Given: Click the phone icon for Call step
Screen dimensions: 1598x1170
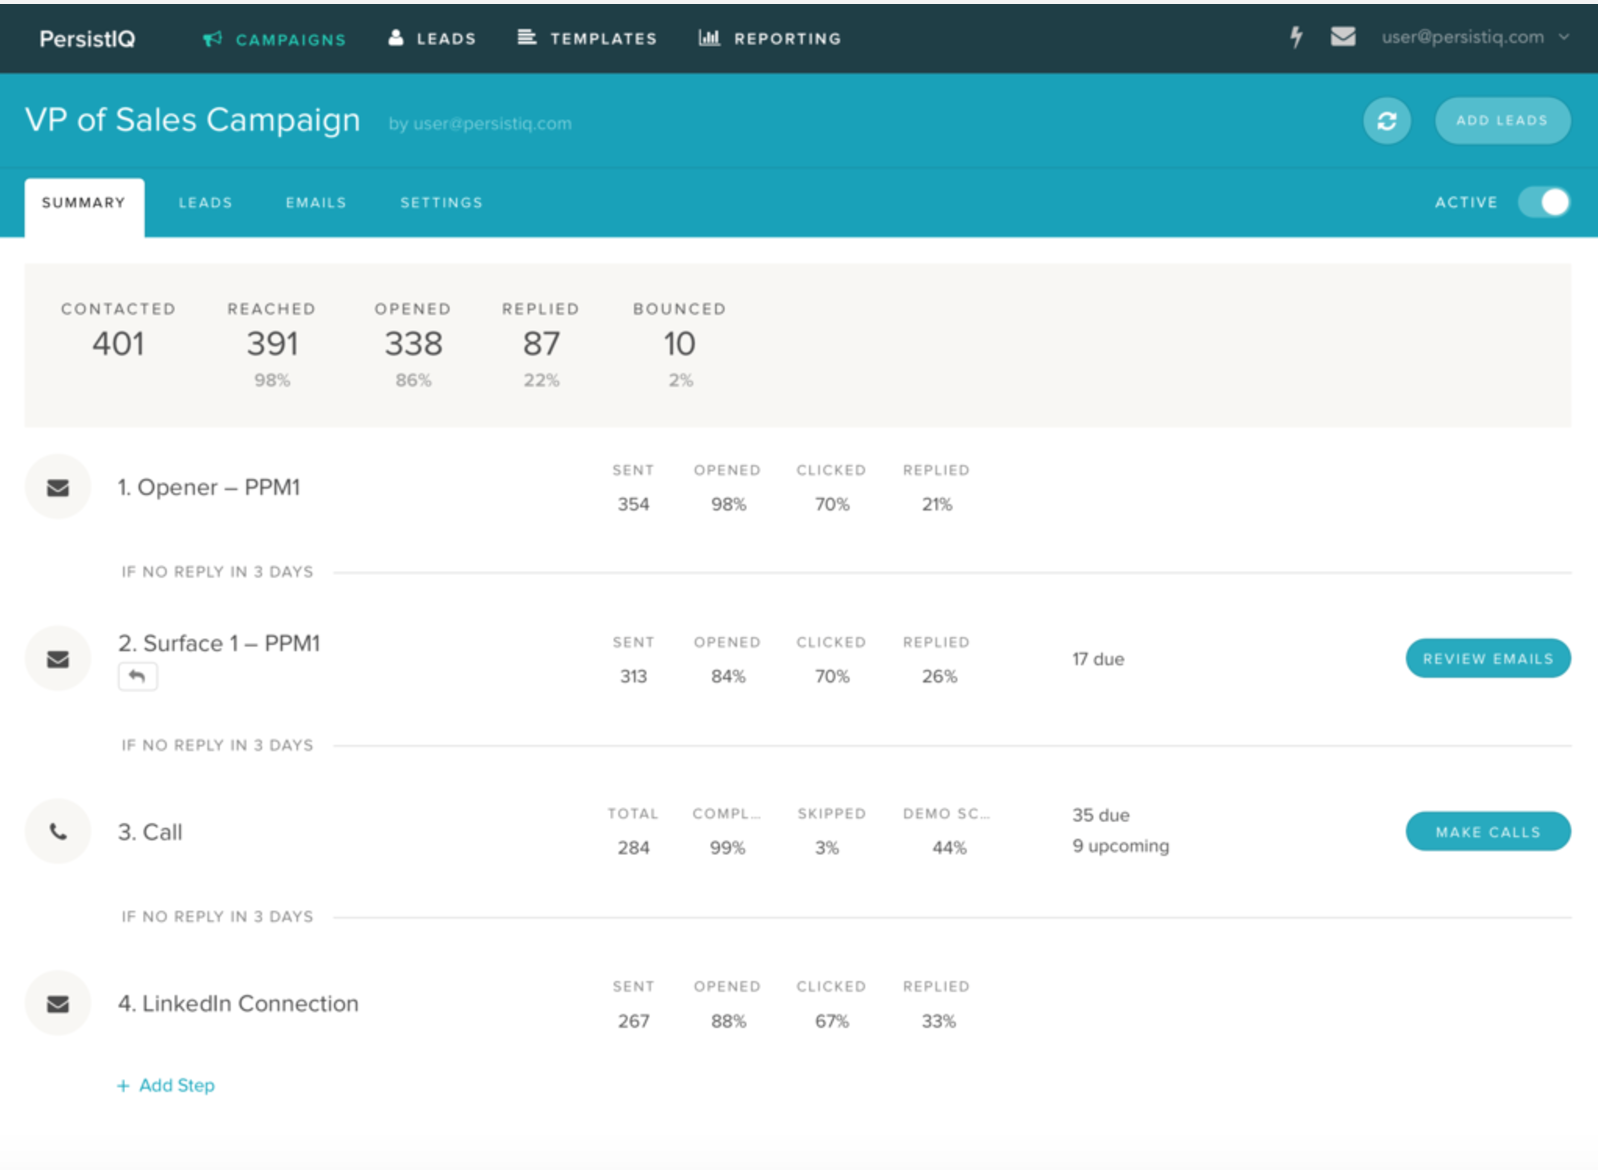Looking at the screenshot, I should (x=58, y=831).
